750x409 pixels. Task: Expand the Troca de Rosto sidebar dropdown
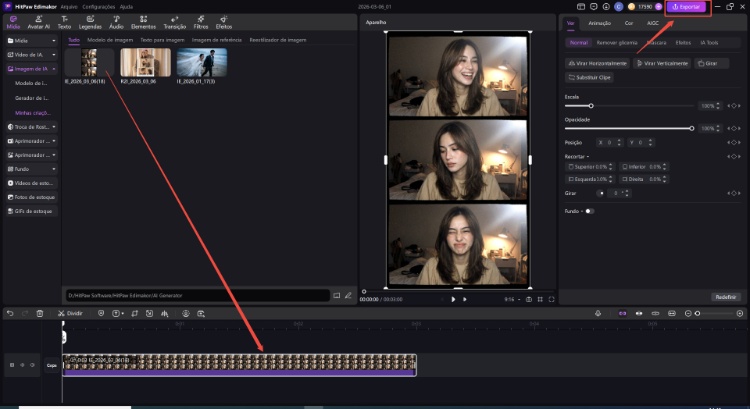[54, 127]
